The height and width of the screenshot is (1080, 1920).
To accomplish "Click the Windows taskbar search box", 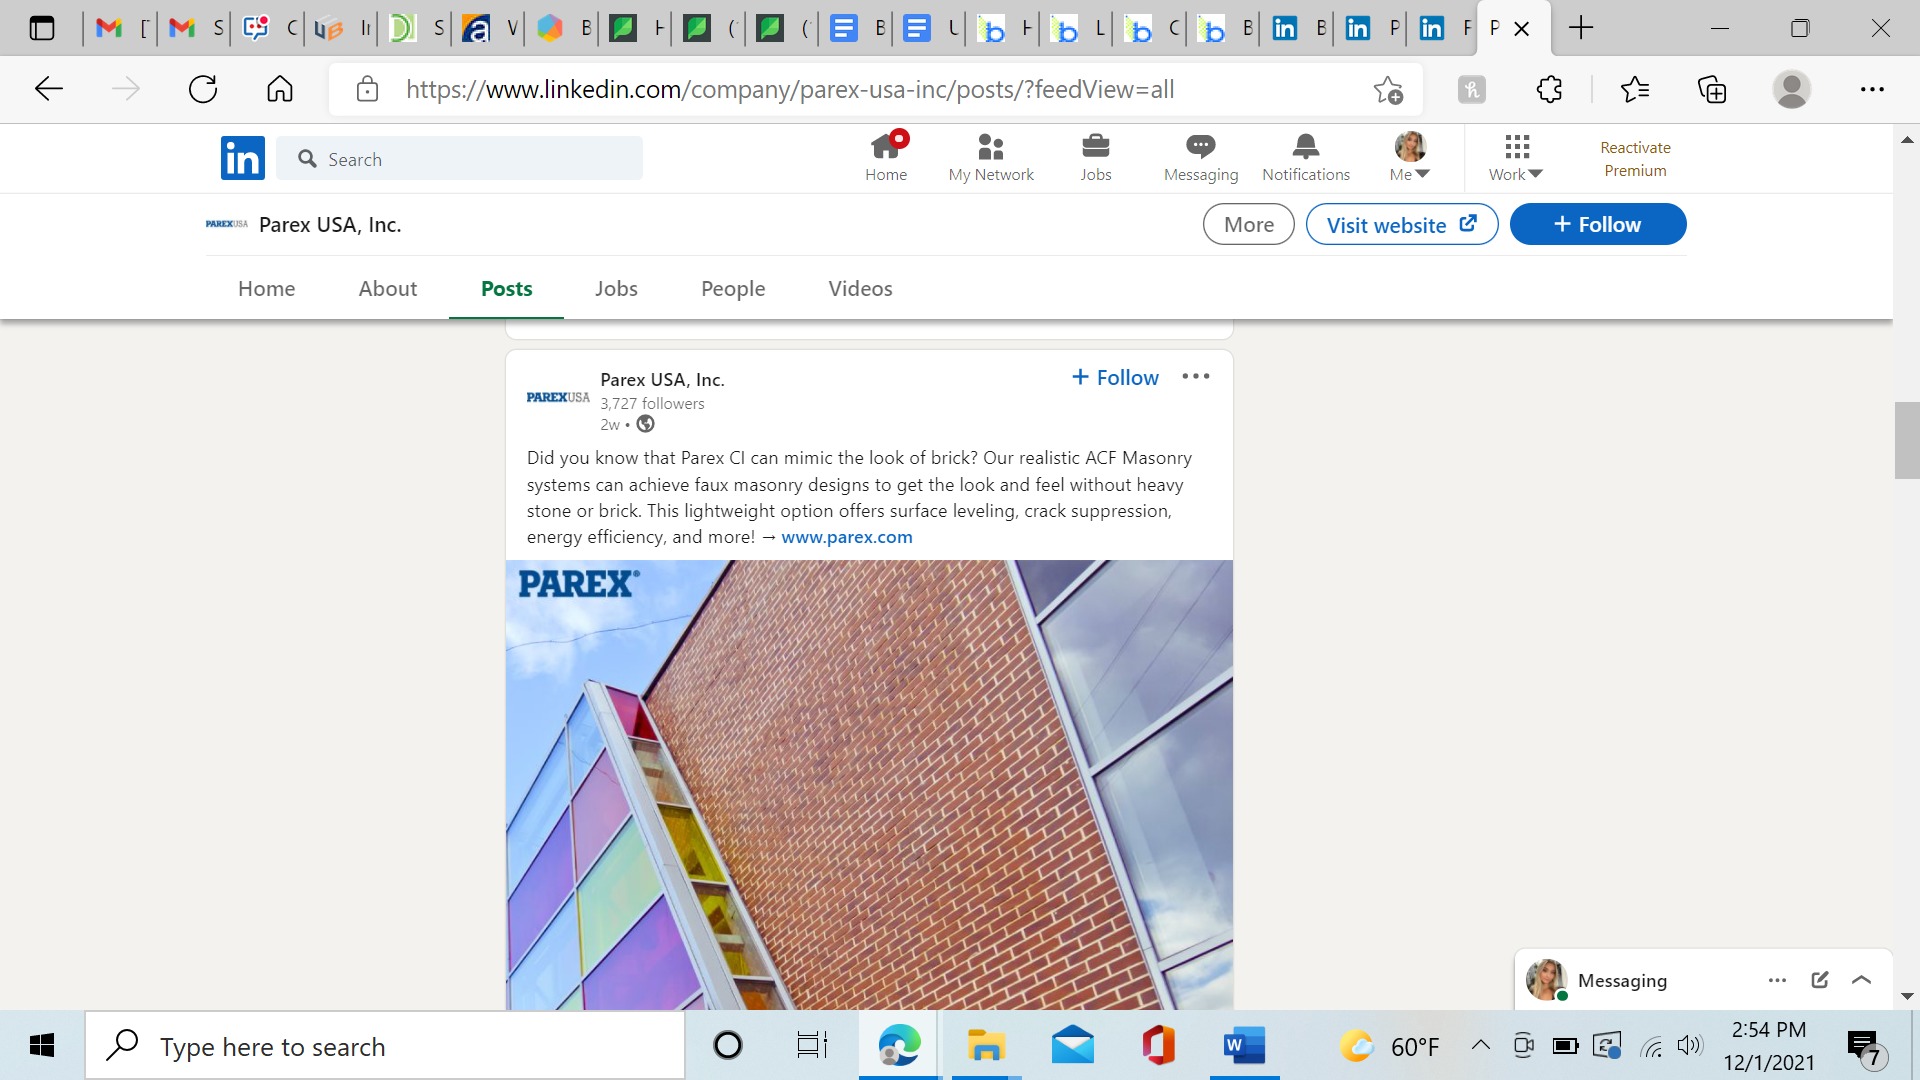I will (x=385, y=1046).
